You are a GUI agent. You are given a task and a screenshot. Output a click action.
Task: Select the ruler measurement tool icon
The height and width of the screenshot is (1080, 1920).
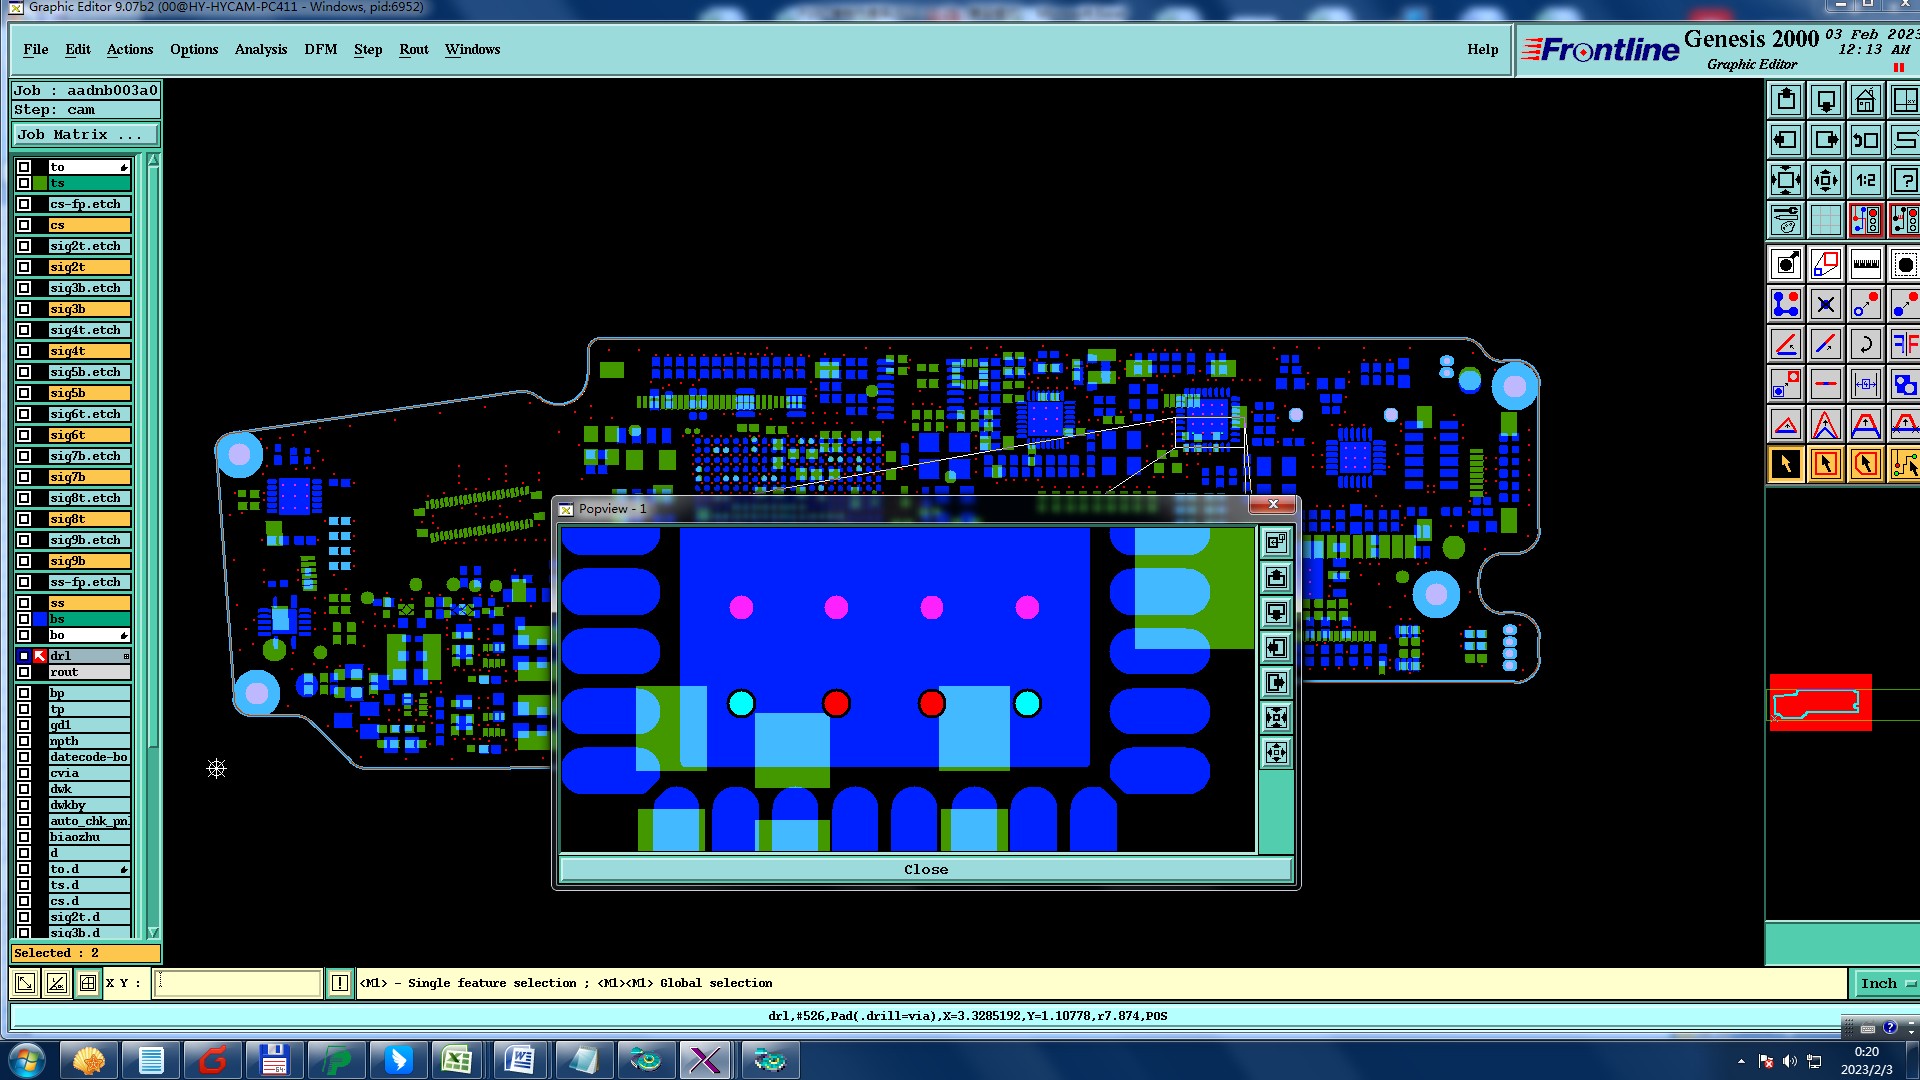pyautogui.click(x=1865, y=265)
